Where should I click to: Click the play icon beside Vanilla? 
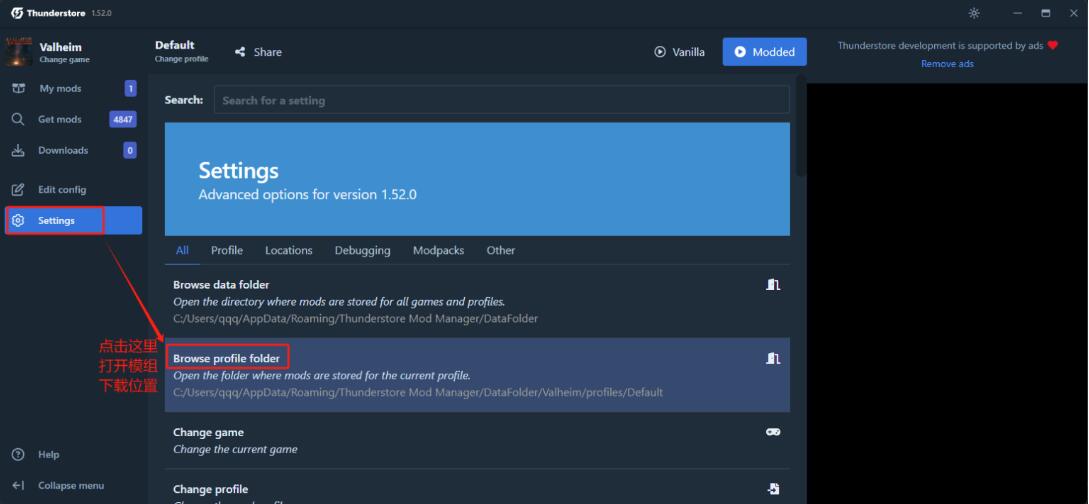[x=660, y=52]
